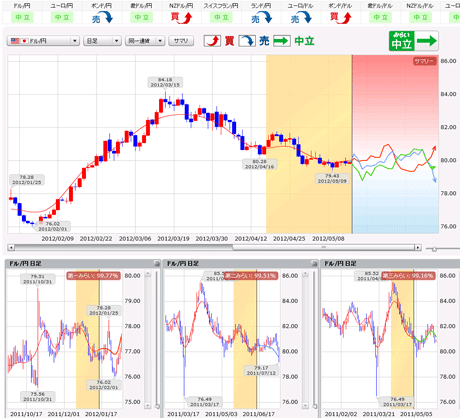460x418 pixels.
Task: Click the red サマリー badge on chart
Action: coord(425,61)
